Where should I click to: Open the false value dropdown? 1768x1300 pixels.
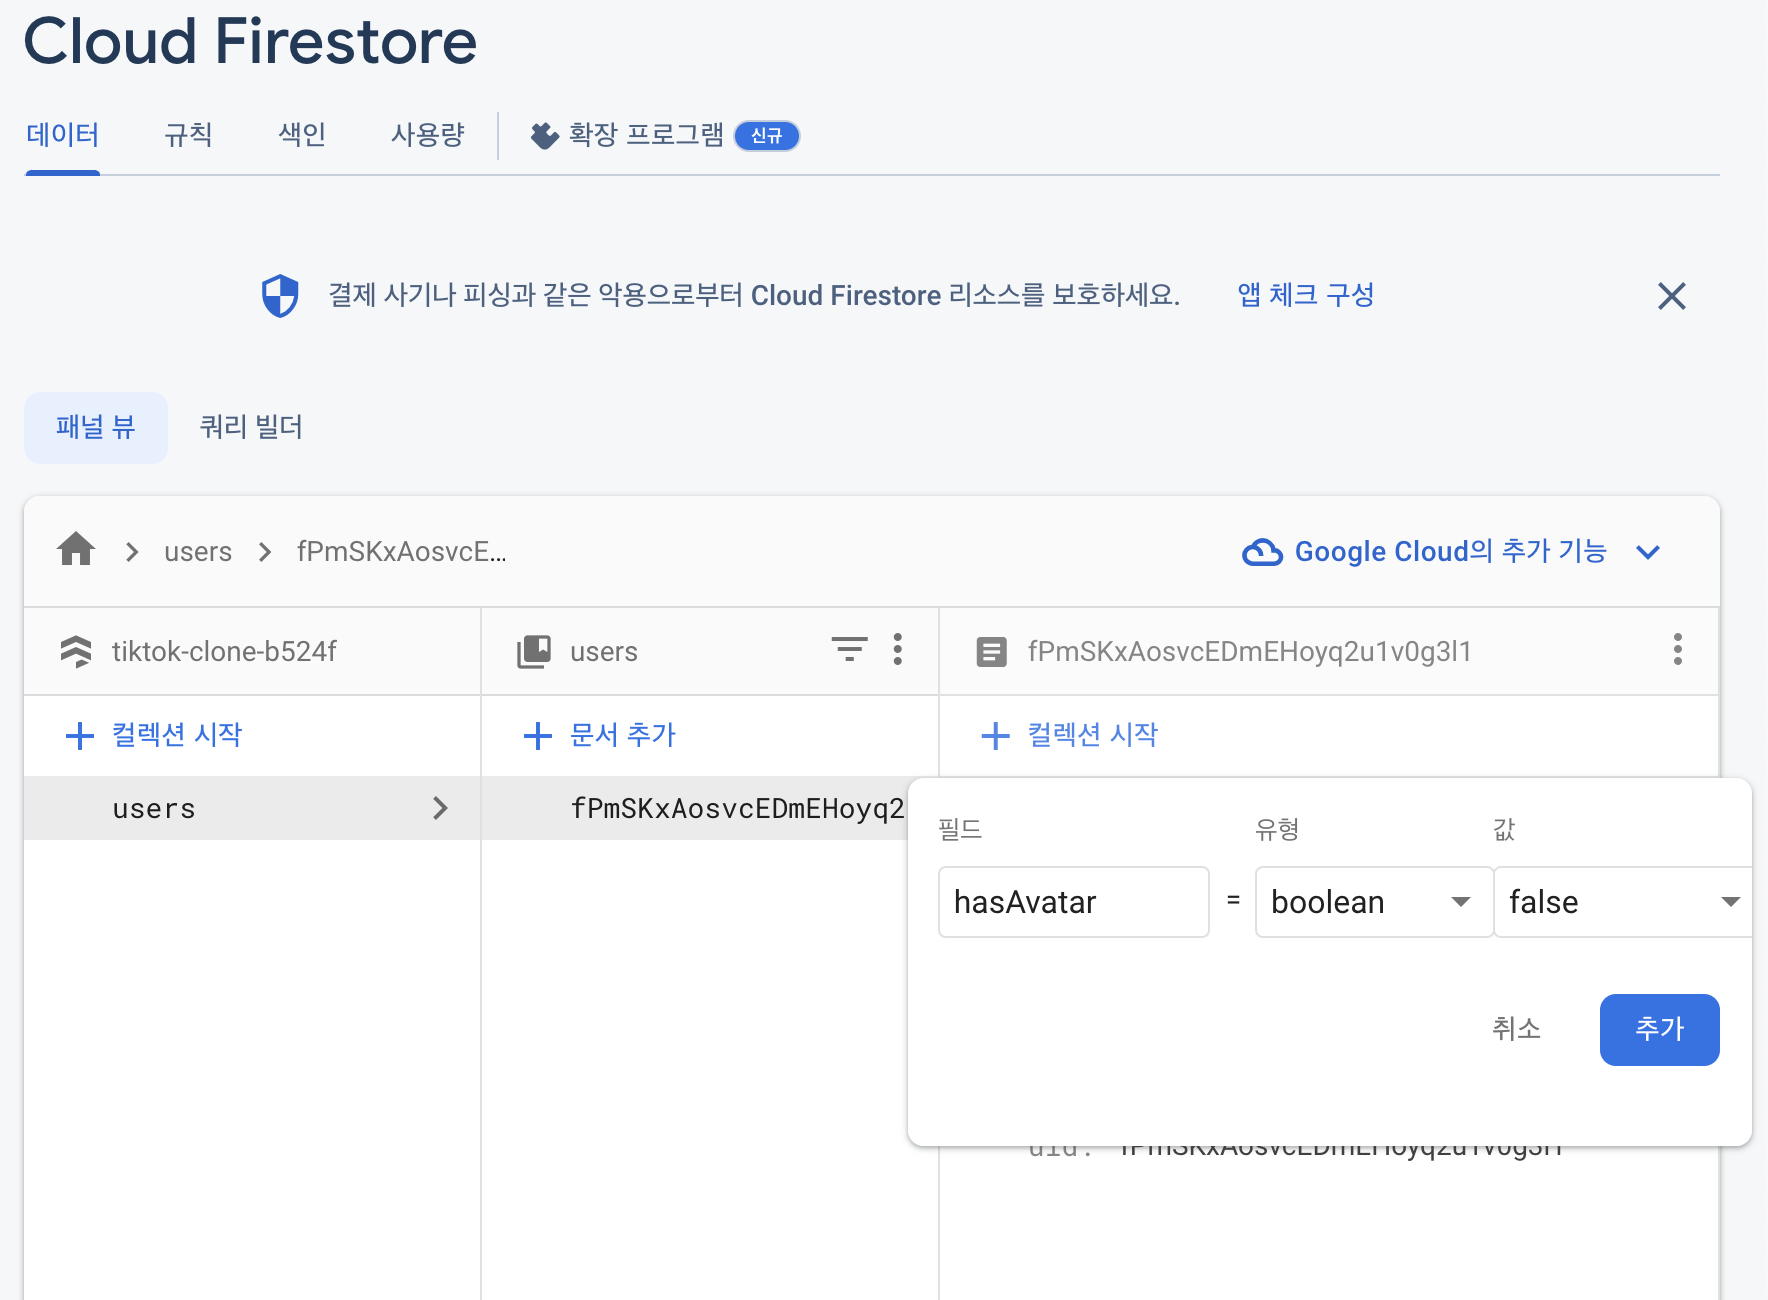[x=1624, y=902]
